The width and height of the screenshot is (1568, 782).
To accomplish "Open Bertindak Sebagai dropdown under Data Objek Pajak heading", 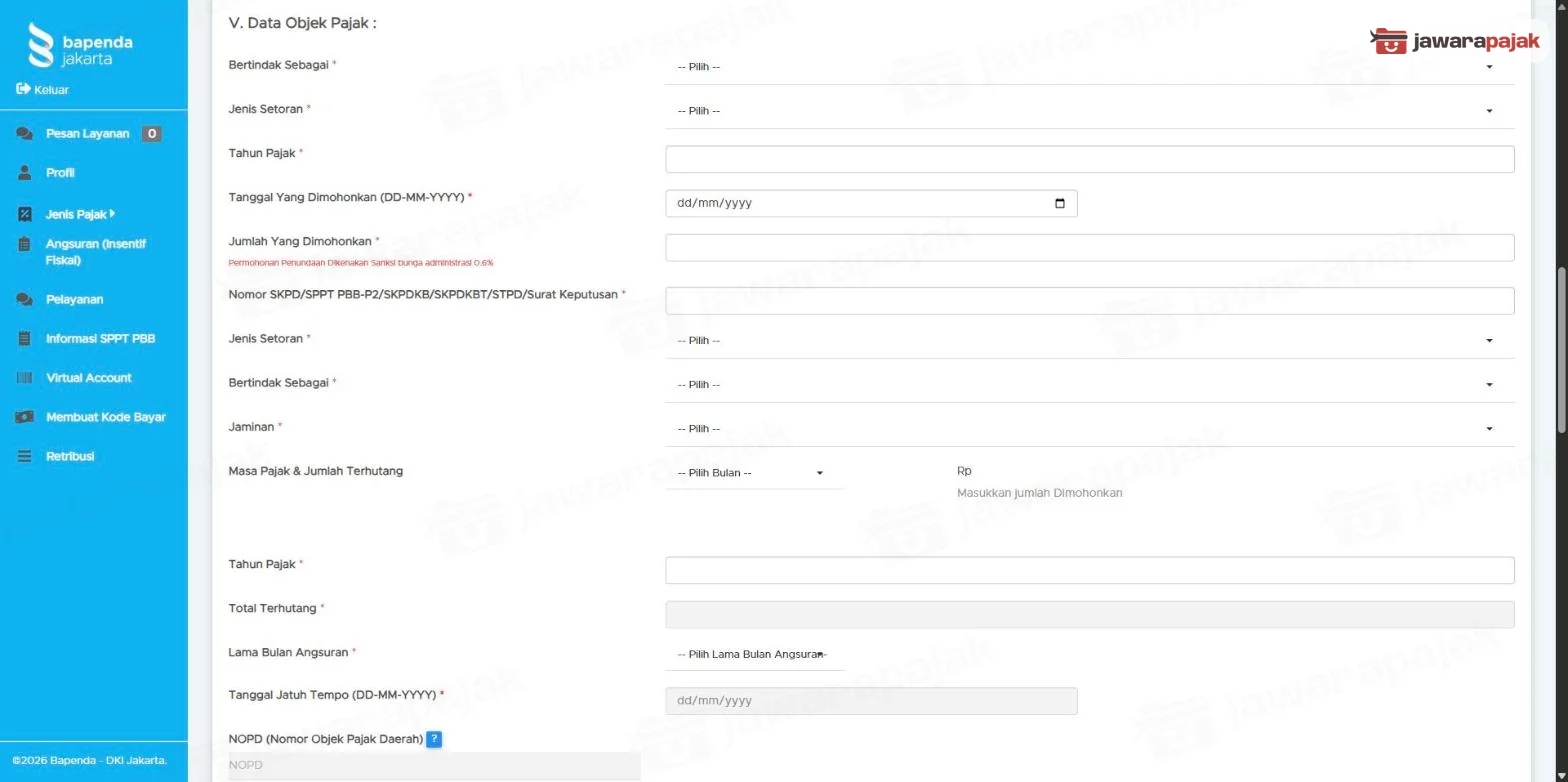I will (x=1089, y=67).
